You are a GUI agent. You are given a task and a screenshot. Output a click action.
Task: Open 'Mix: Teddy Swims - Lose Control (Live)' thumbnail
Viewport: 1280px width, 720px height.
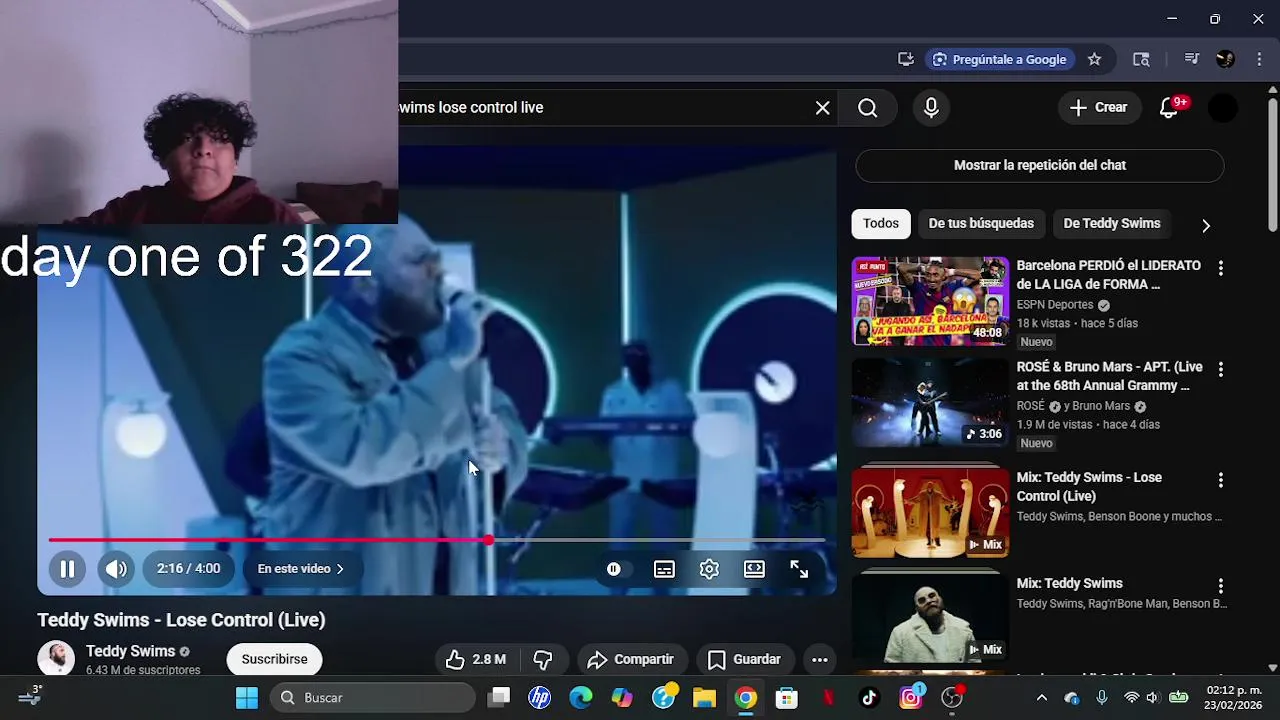(x=931, y=511)
